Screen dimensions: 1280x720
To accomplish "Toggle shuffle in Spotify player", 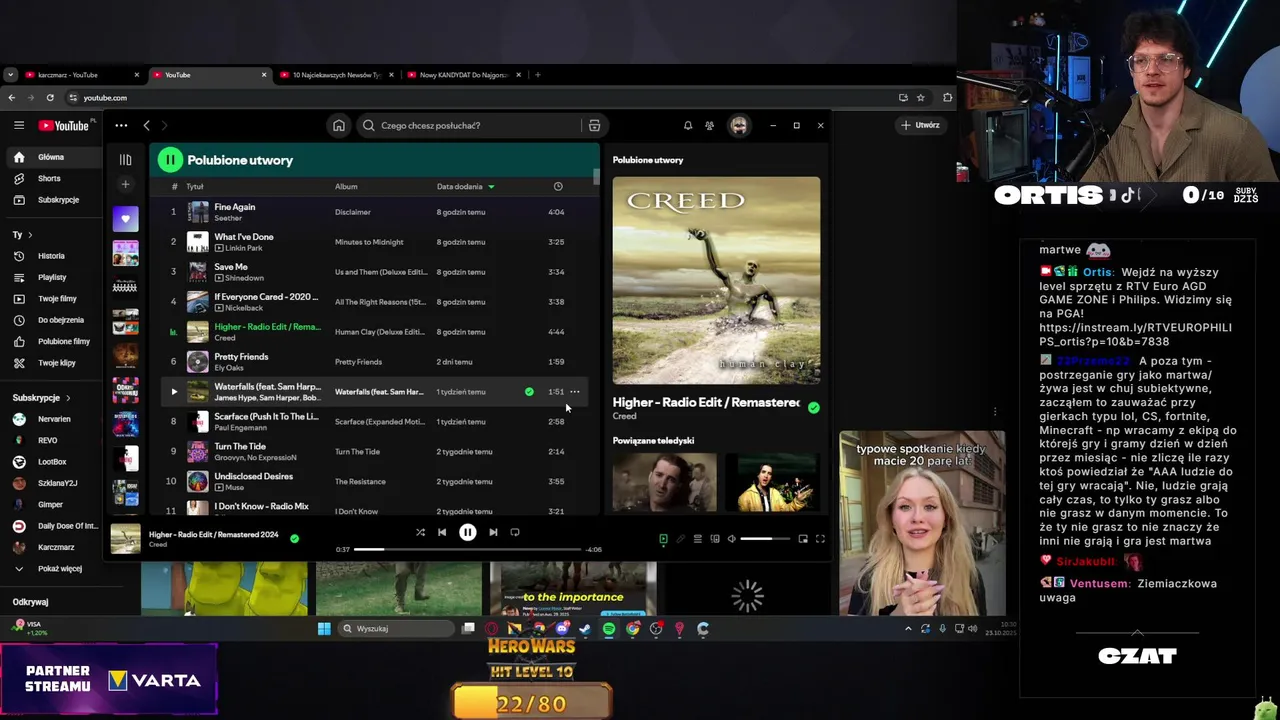I will (x=420, y=532).
